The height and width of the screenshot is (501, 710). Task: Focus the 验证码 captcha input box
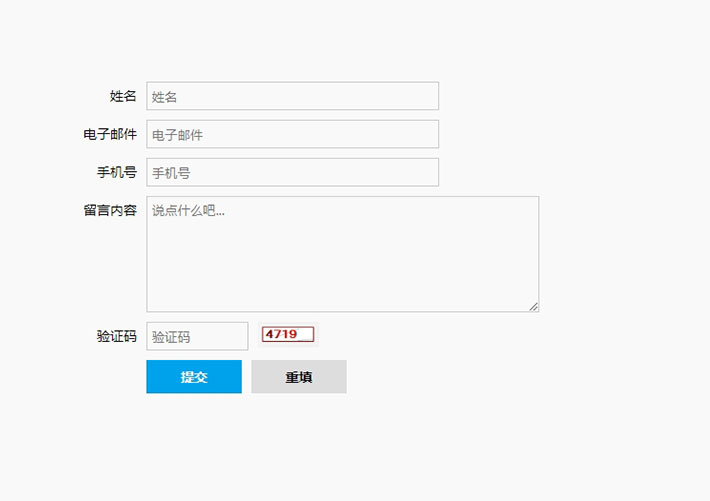pos(197,336)
